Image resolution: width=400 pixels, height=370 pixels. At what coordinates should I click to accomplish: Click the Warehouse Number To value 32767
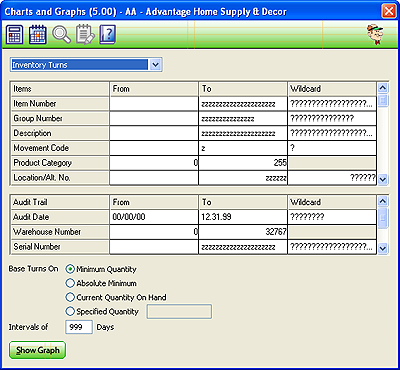pyautogui.click(x=243, y=232)
